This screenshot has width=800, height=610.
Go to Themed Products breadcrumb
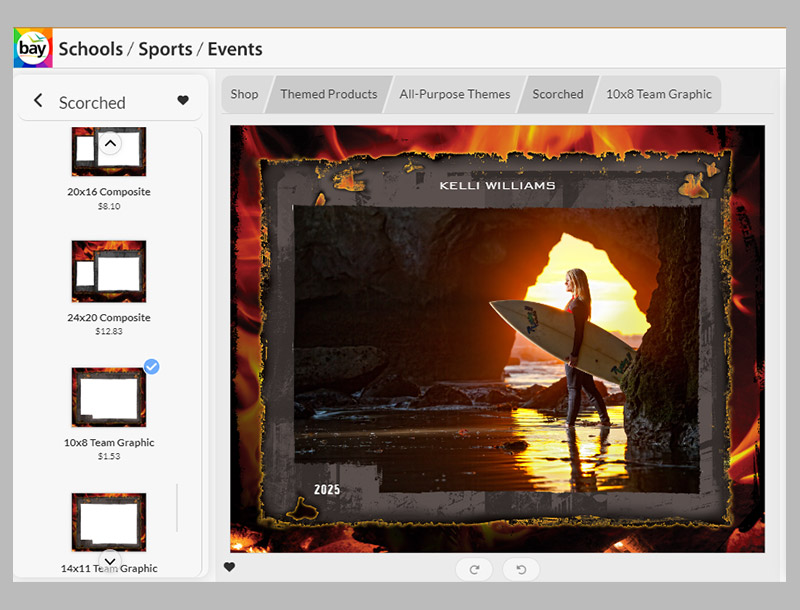pos(328,94)
